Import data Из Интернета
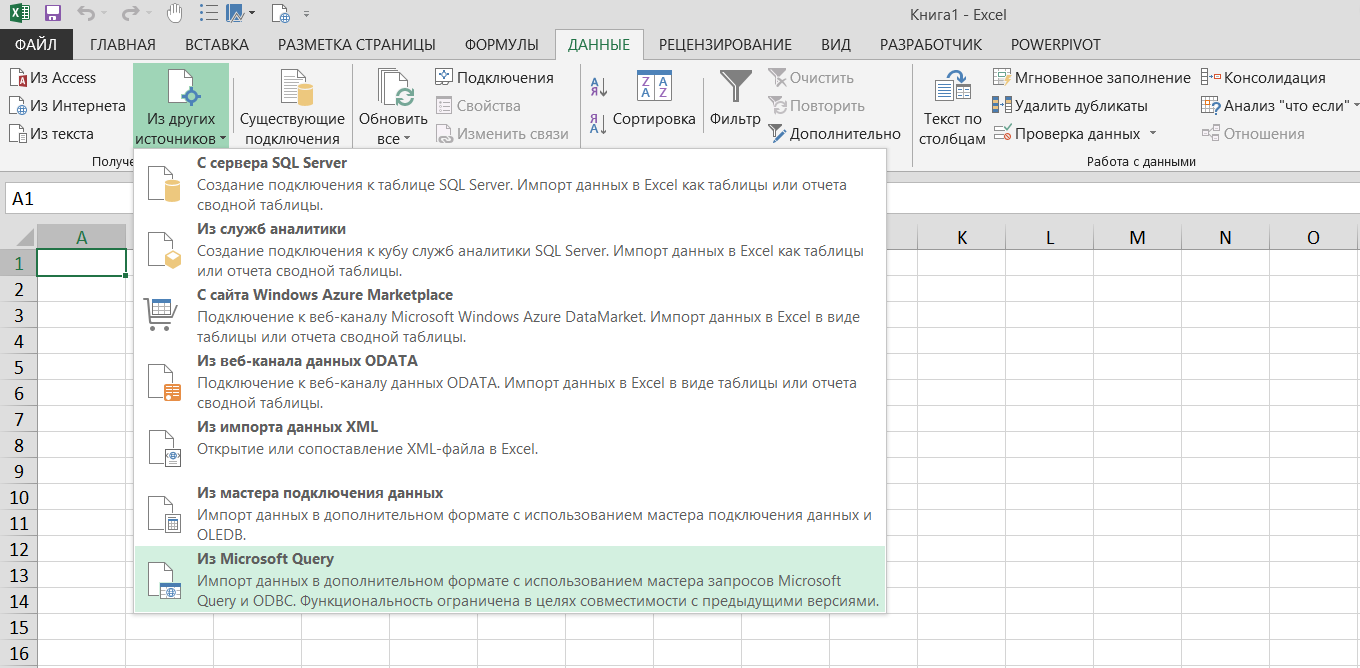The height and width of the screenshot is (668, 1360). [x=67, y=106]
